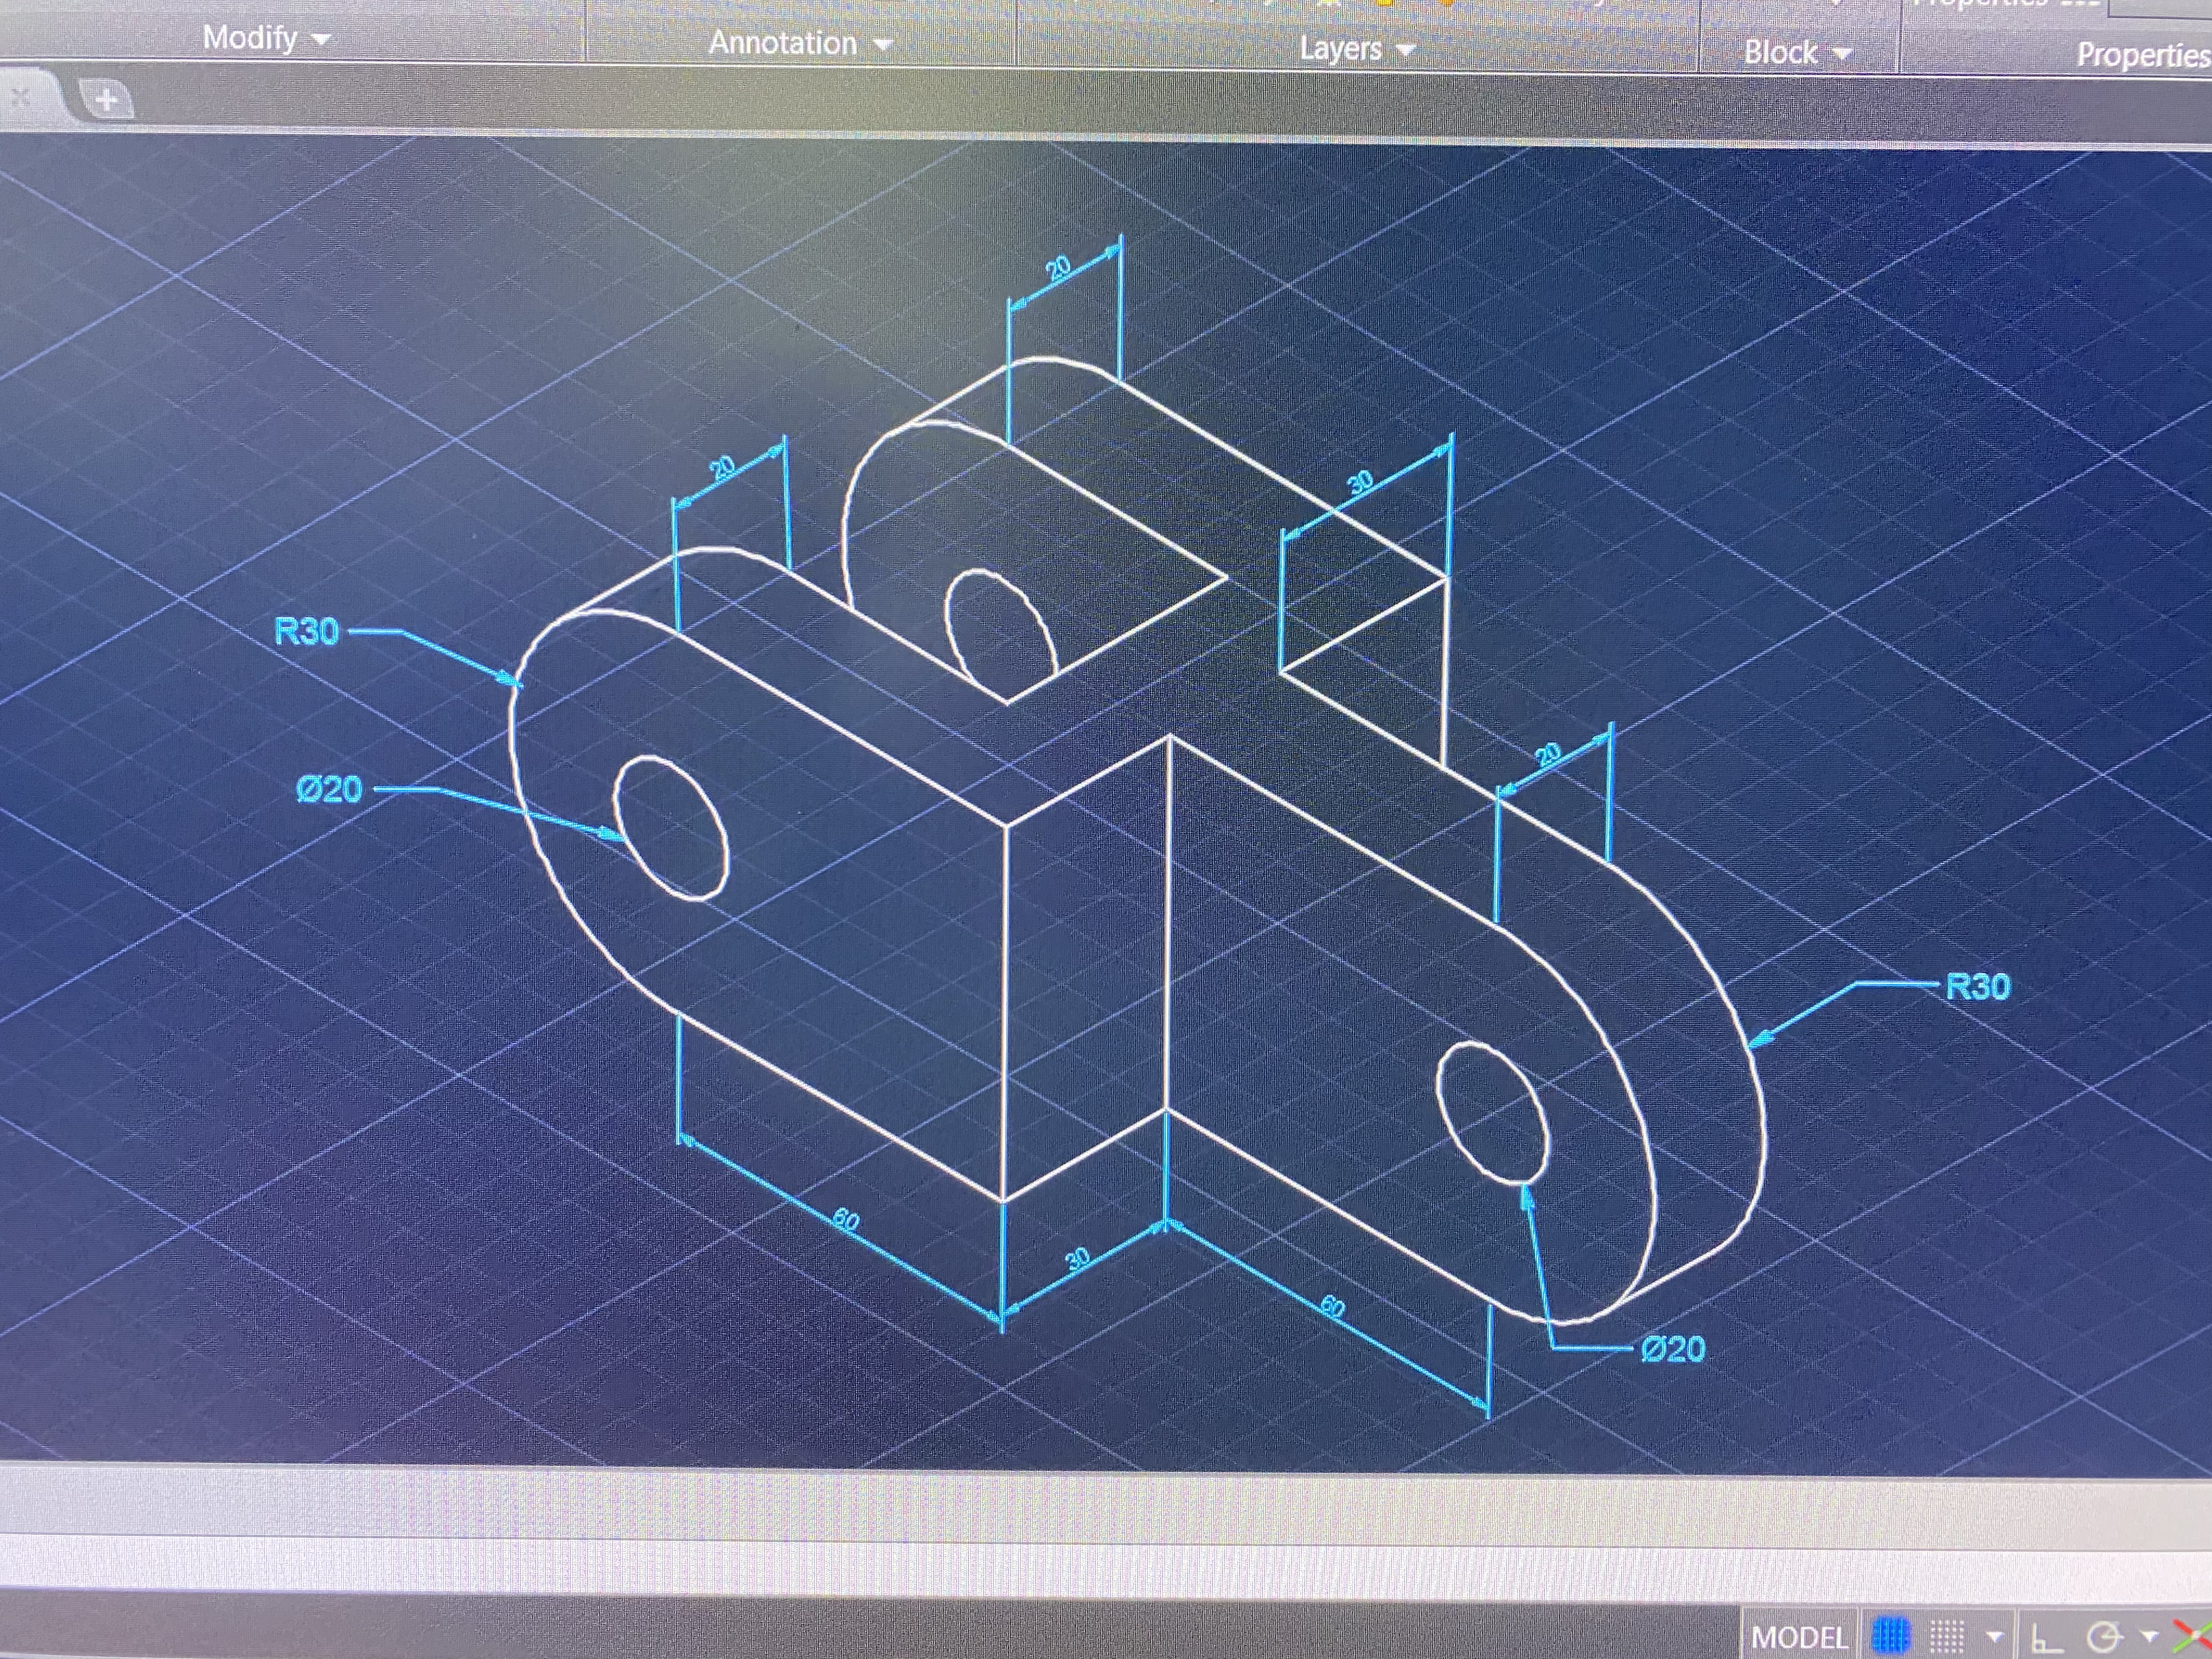Toggle ortho mode in status bar
The image size is (2212, 1659).
pyautogui.click(x=2046, y=1637)
